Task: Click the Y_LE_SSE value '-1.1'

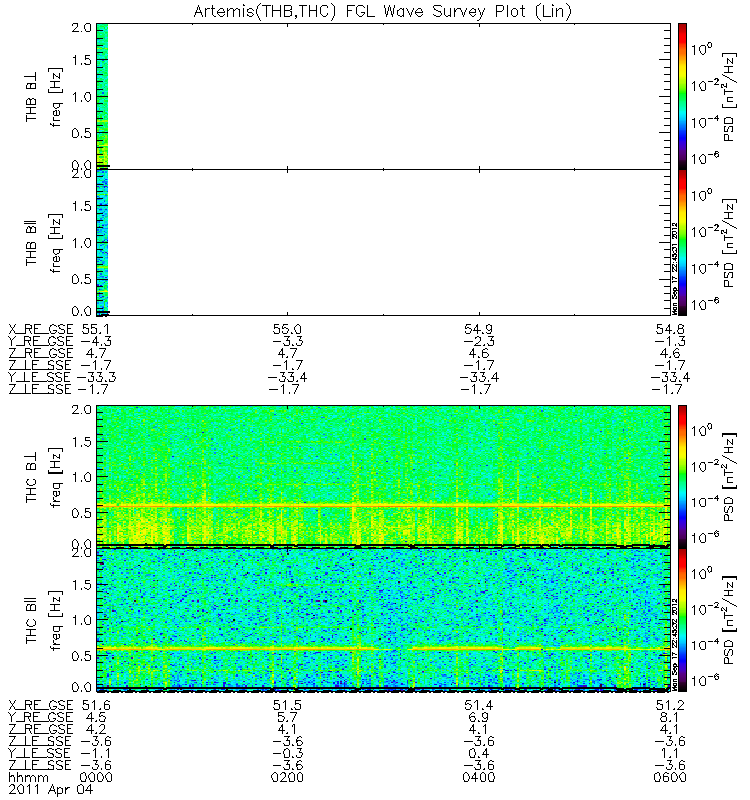Action: pos(96,754)
